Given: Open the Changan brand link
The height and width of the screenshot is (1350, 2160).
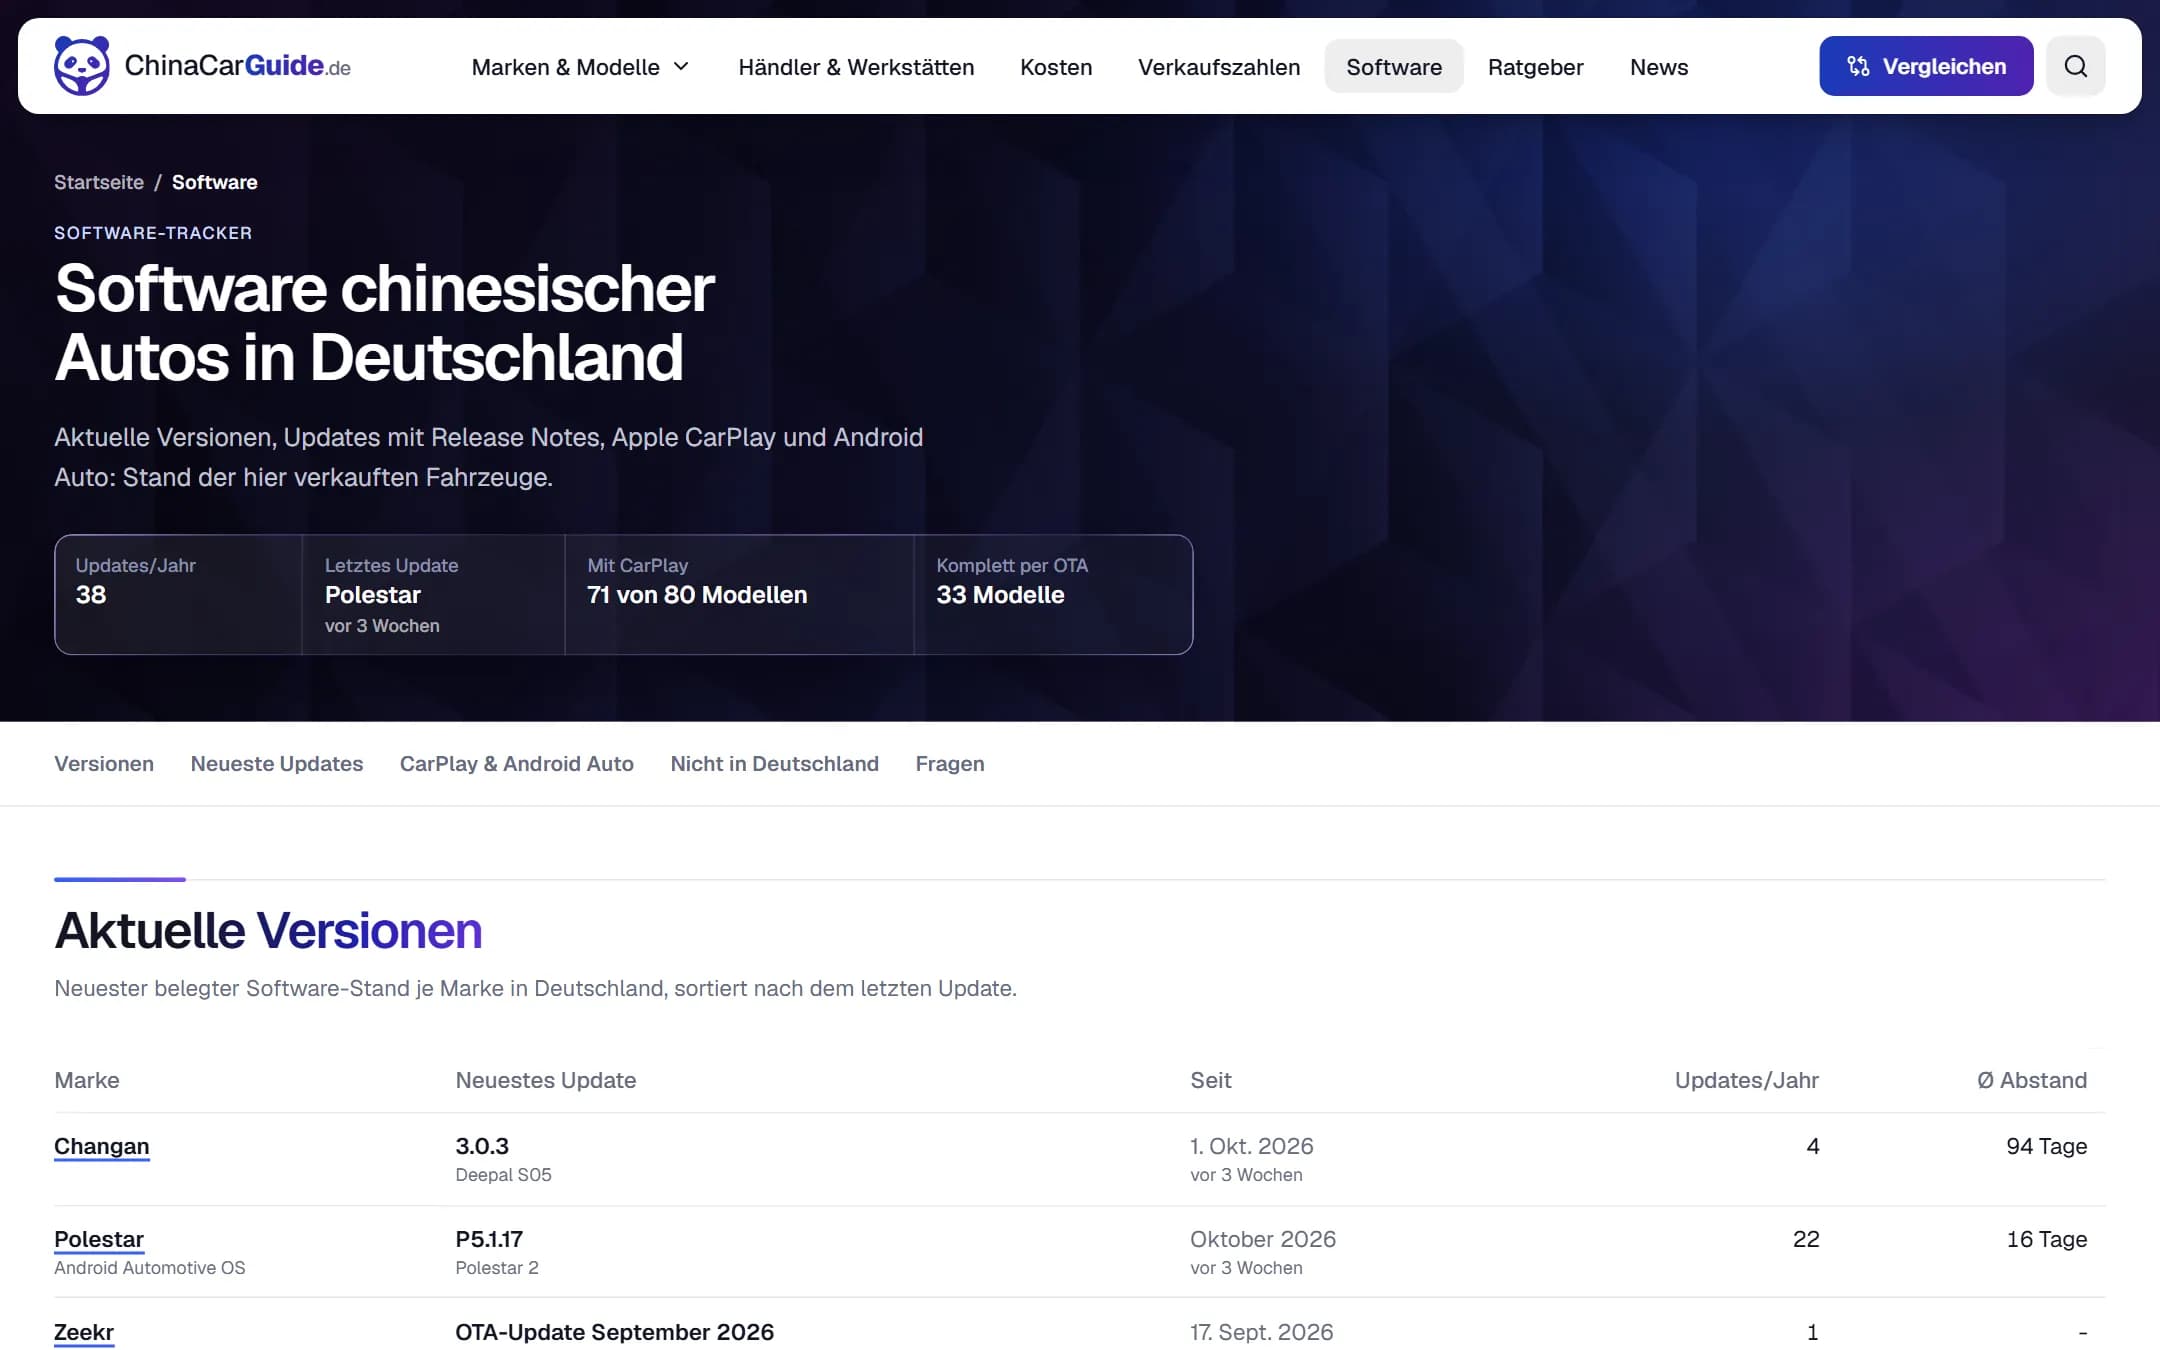Looking at the screenshot, I should point(102,1146).
